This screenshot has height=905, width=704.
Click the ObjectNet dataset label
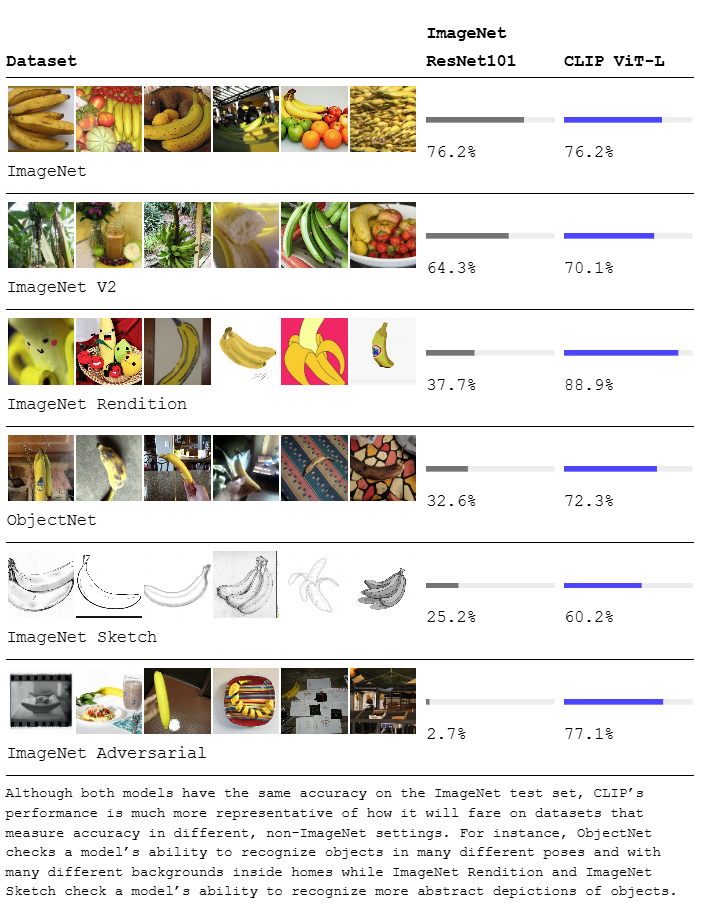click(52, 520)
